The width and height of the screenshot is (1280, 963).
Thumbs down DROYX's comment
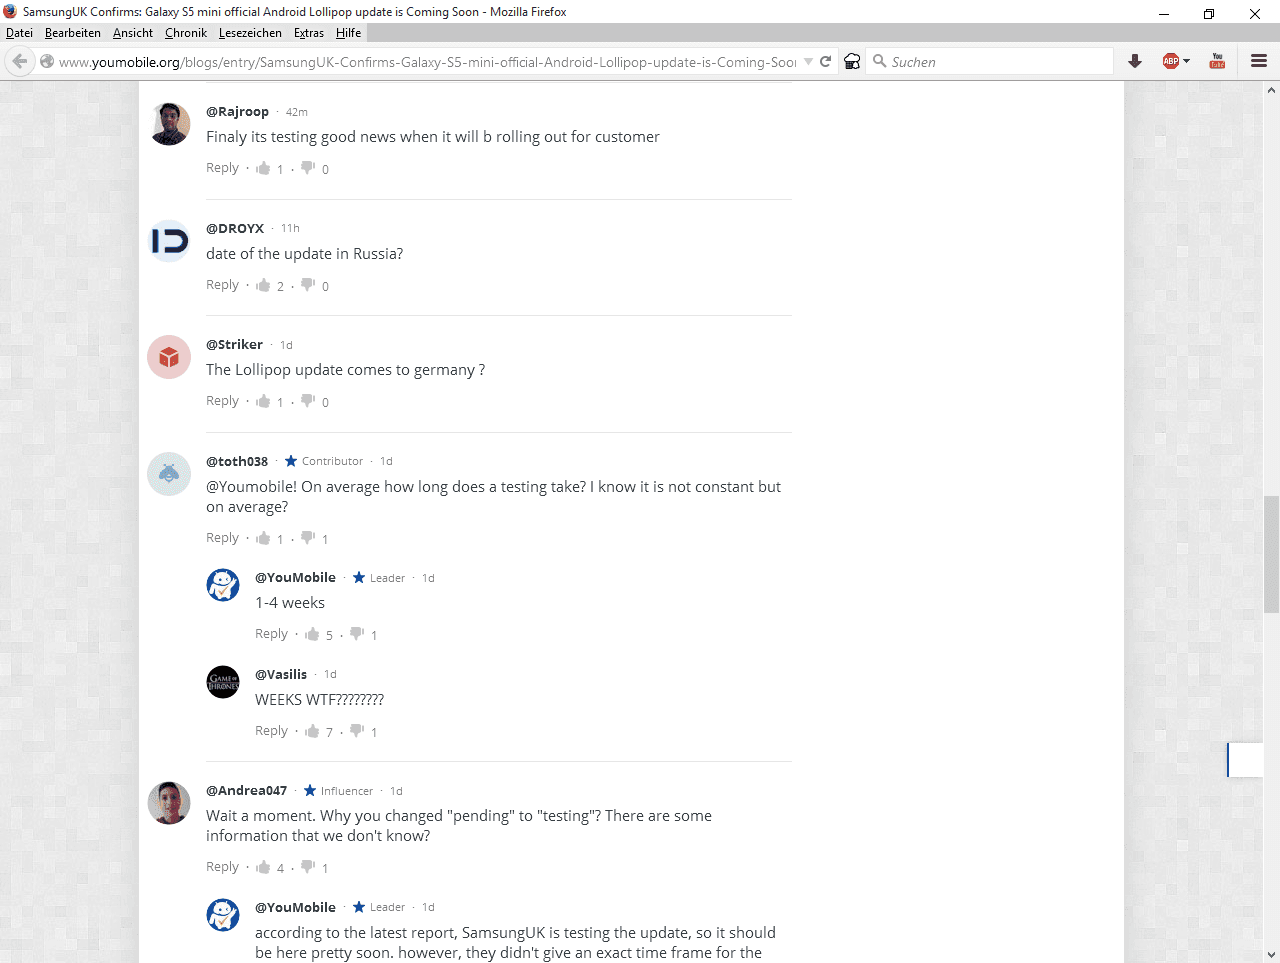[308, 284]
